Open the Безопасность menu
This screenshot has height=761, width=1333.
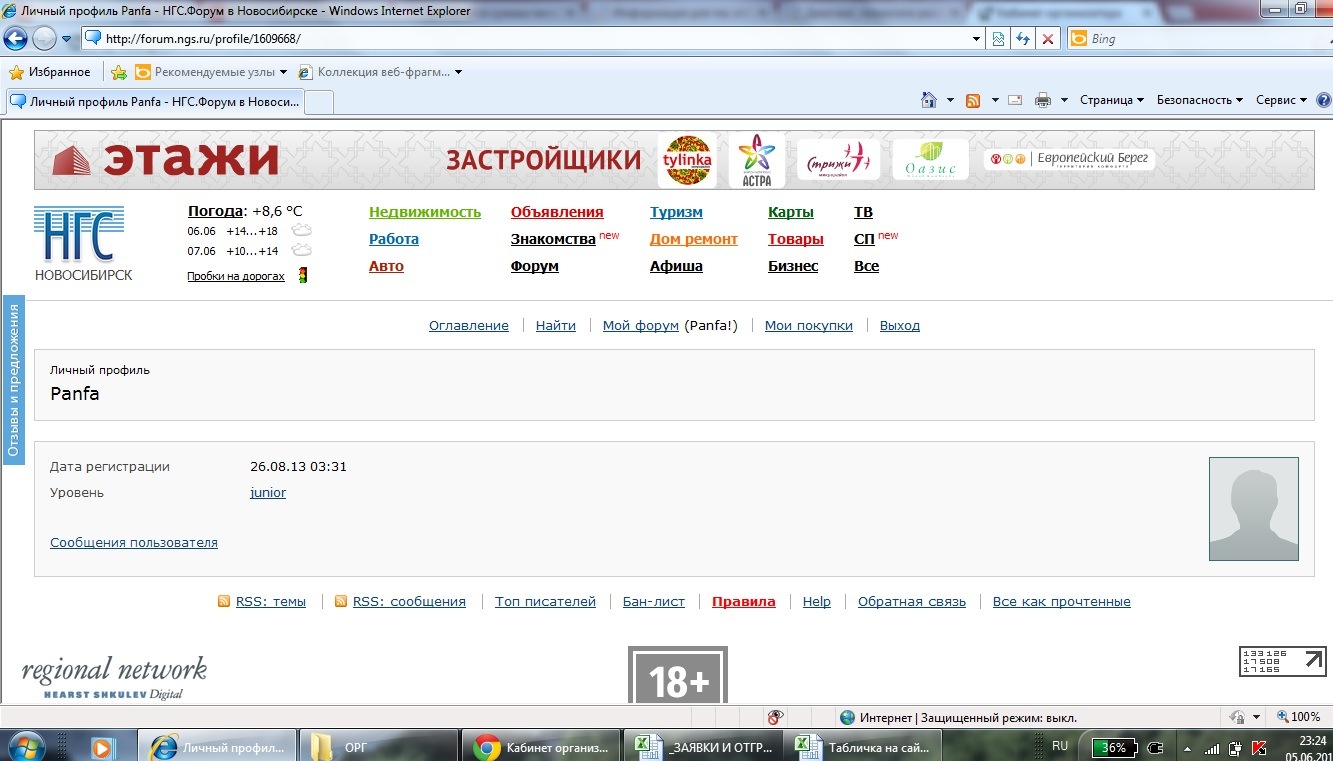(x=1200, y=100)
